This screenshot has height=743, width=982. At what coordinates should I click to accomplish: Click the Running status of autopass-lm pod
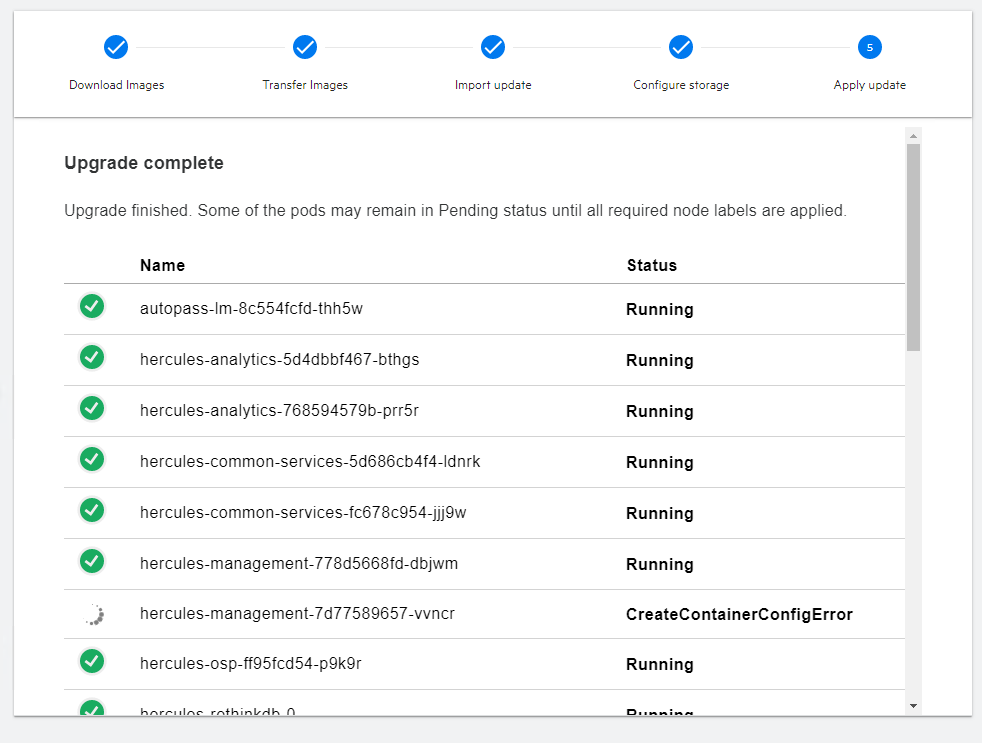click(x=659, y=309)
